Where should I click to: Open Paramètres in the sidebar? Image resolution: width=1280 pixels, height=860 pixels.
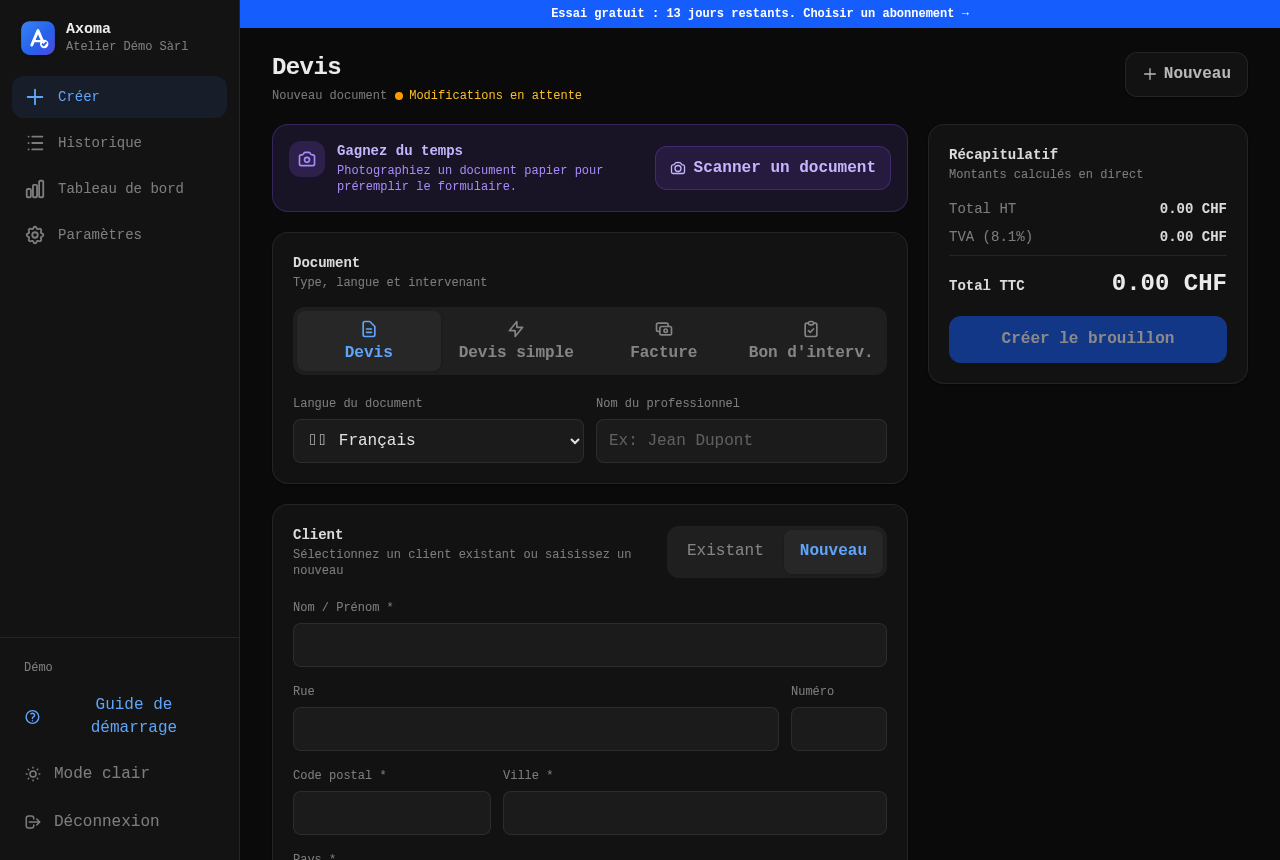[120, 235]
